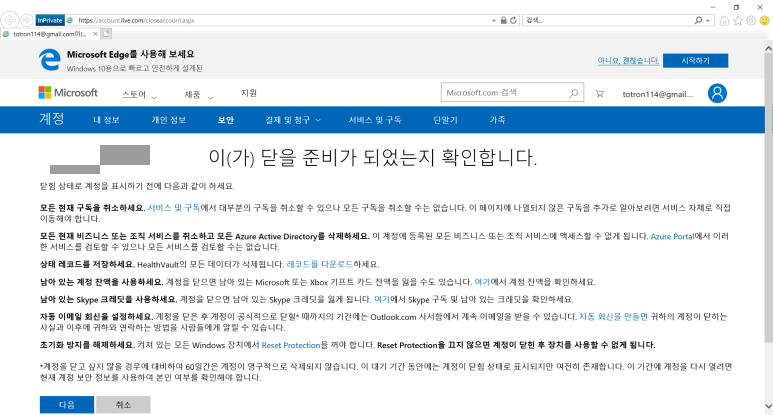773x415 pixels.
Task: Open the 내 정보 tab
Action: click(106, 120)
